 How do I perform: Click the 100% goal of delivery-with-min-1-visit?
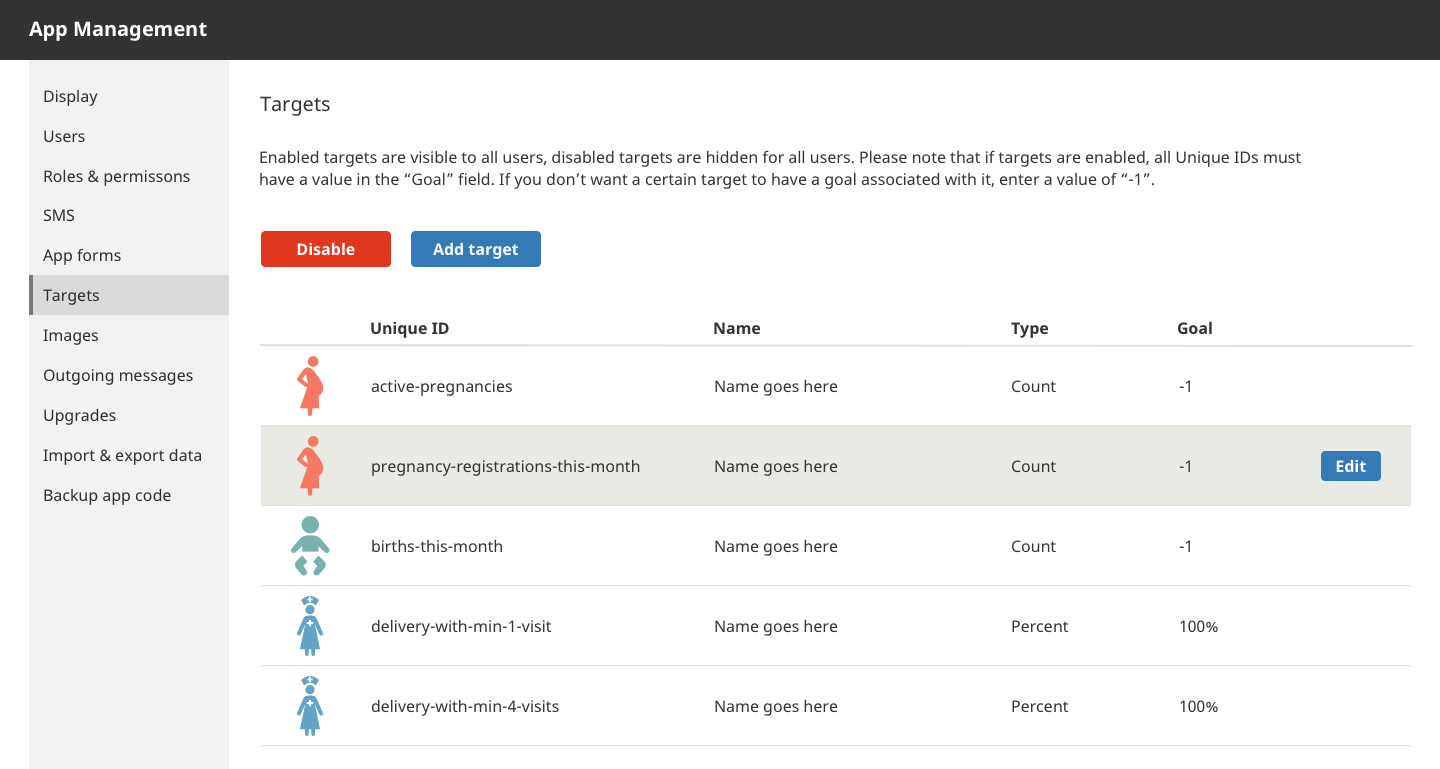1198,626
